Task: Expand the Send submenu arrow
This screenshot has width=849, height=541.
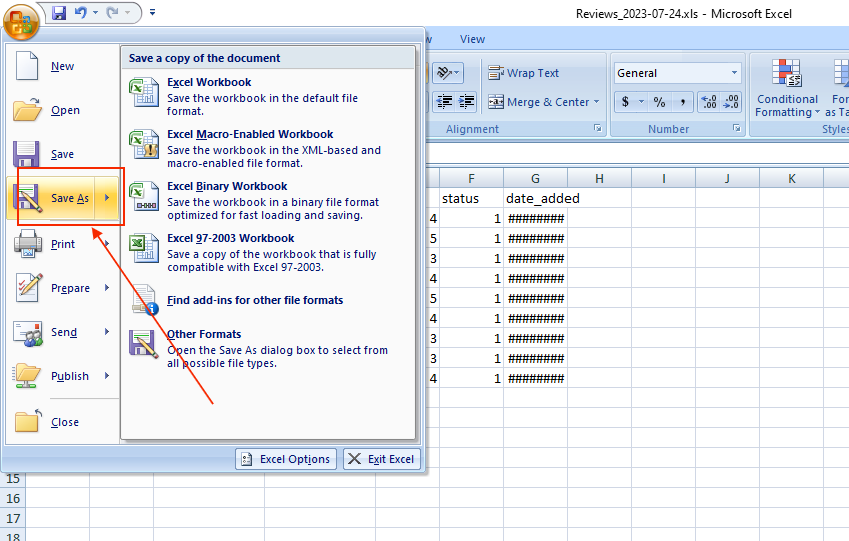Action: pos(107,331)
